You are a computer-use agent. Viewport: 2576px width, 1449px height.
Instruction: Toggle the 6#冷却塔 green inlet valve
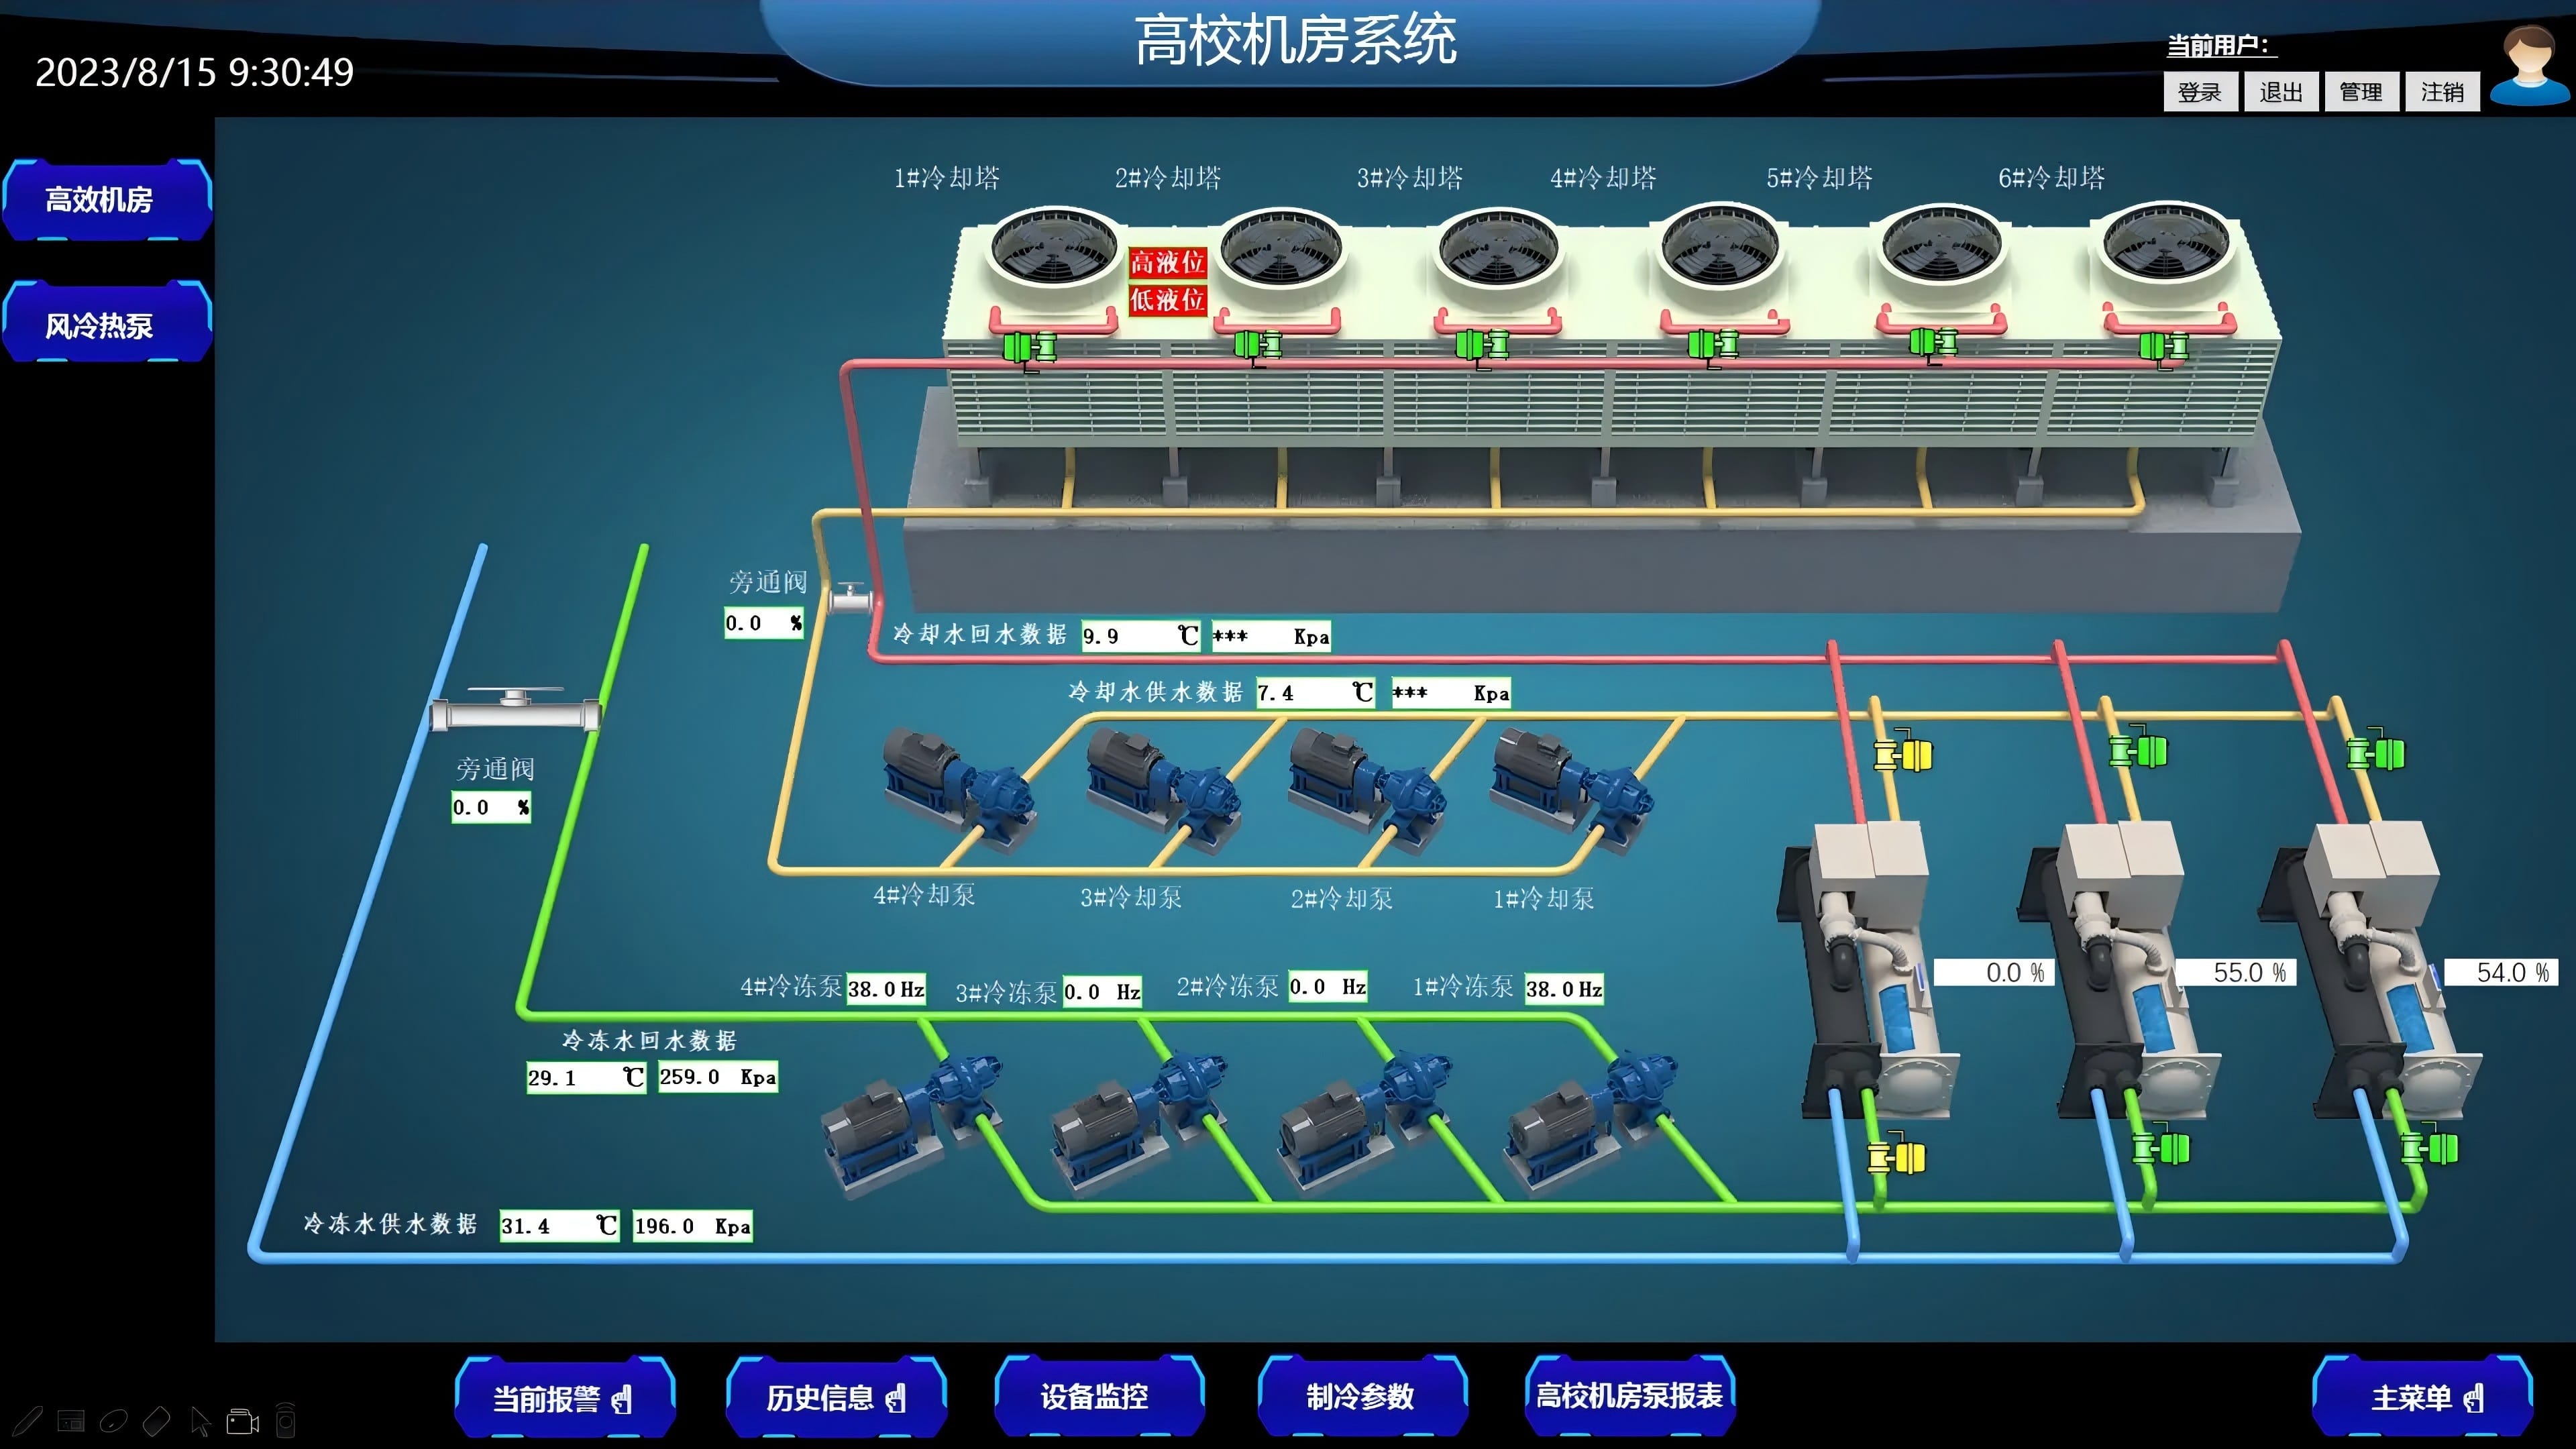pyautogui.click(x=2163, y=347)
